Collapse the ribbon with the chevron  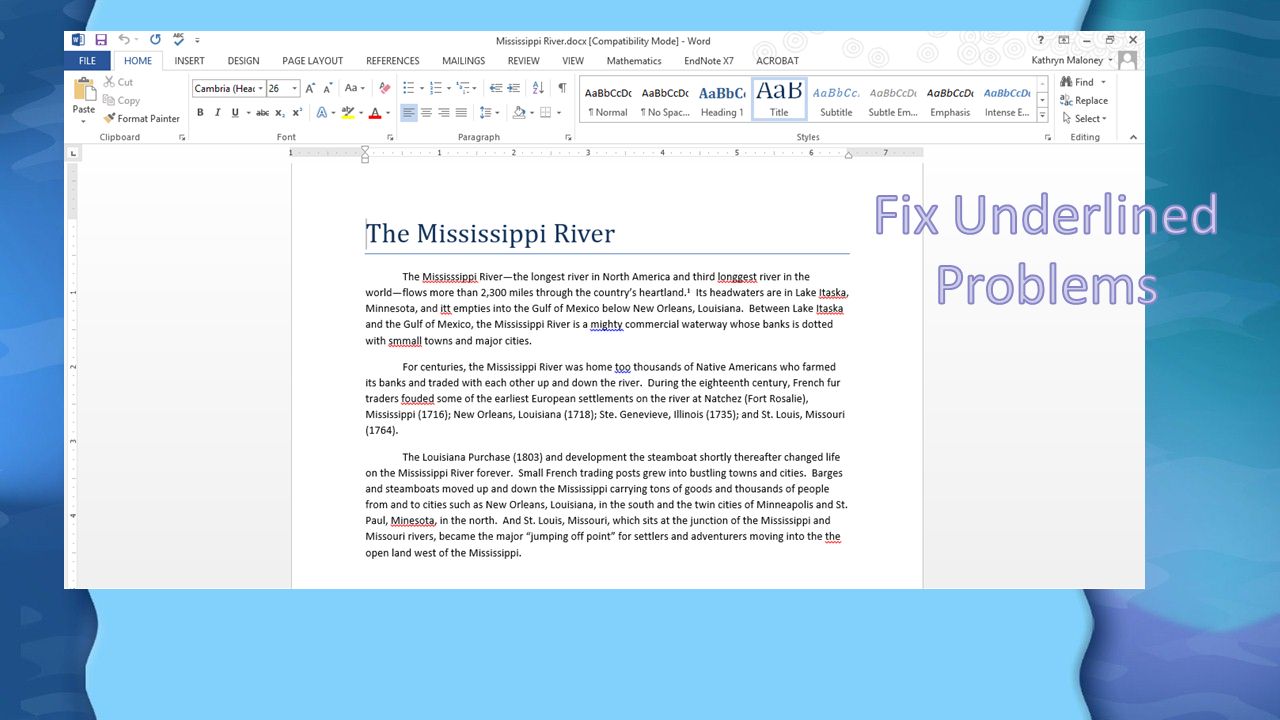click(x=1133, y=137)
